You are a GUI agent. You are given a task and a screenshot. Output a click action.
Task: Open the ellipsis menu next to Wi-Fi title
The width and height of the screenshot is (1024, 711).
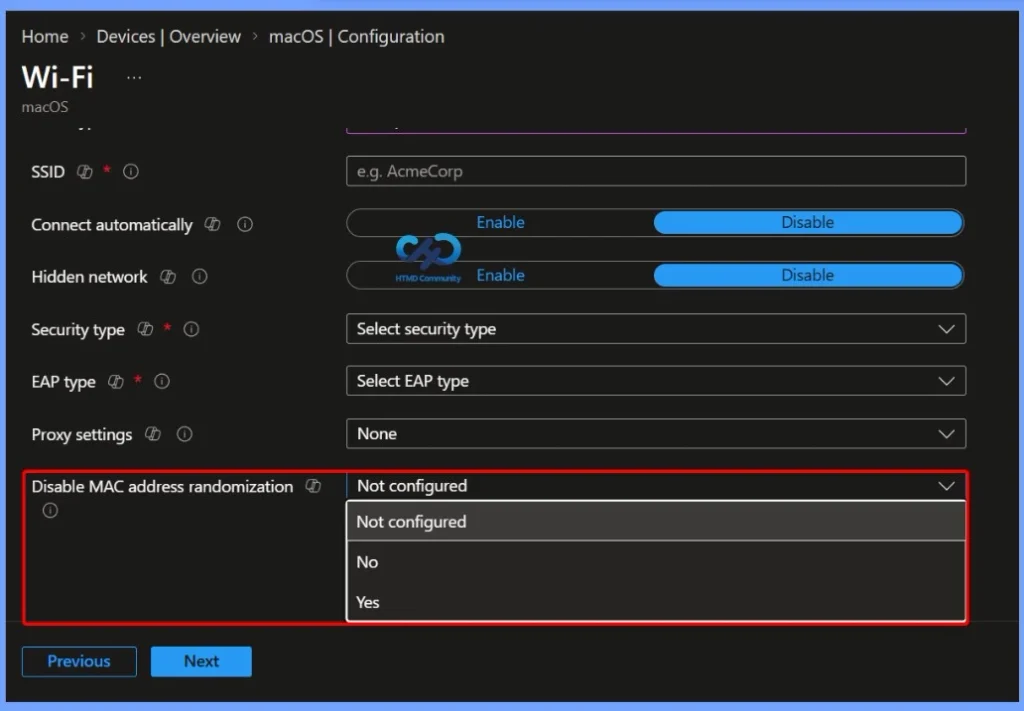point(134,78)
